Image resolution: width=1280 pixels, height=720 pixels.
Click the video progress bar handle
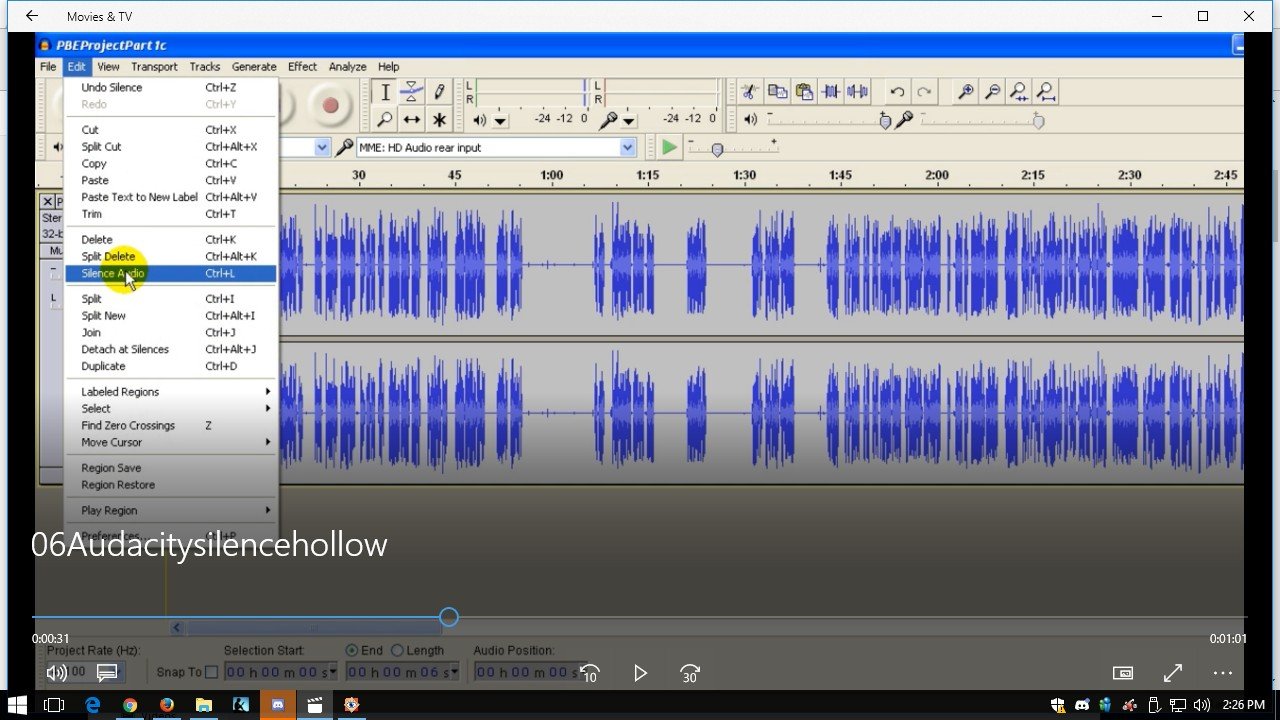(449, 617)
